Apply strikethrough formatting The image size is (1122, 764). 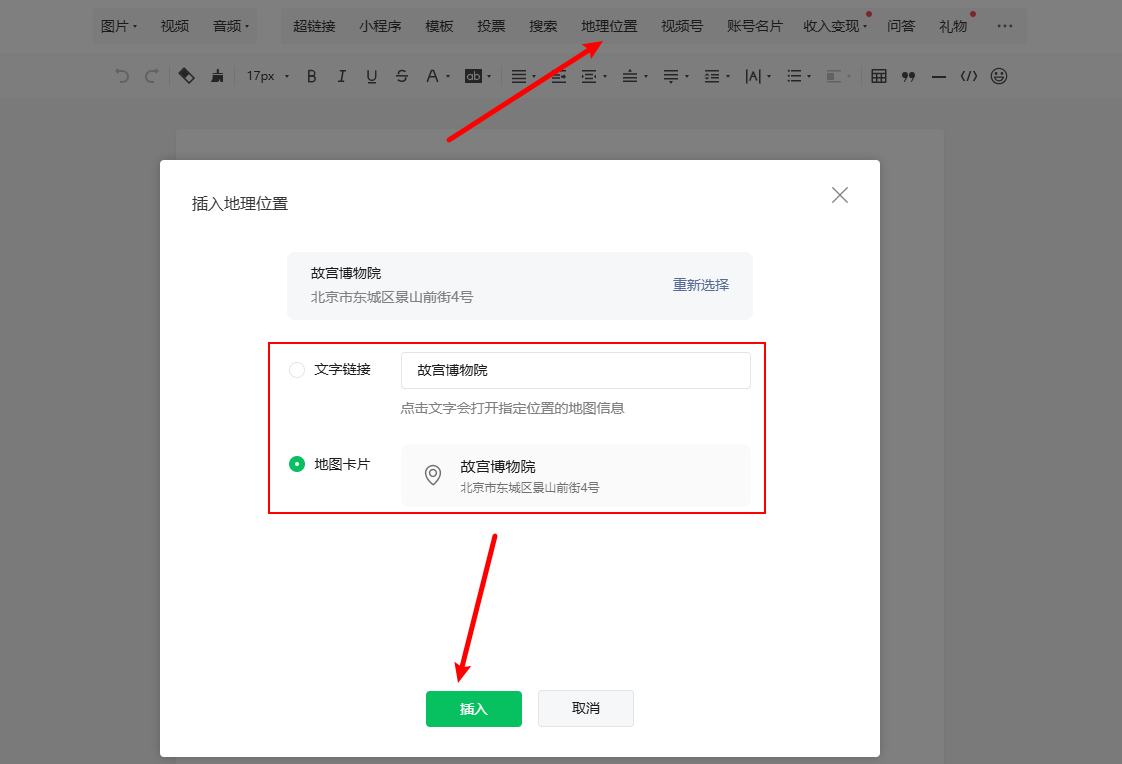401,76
